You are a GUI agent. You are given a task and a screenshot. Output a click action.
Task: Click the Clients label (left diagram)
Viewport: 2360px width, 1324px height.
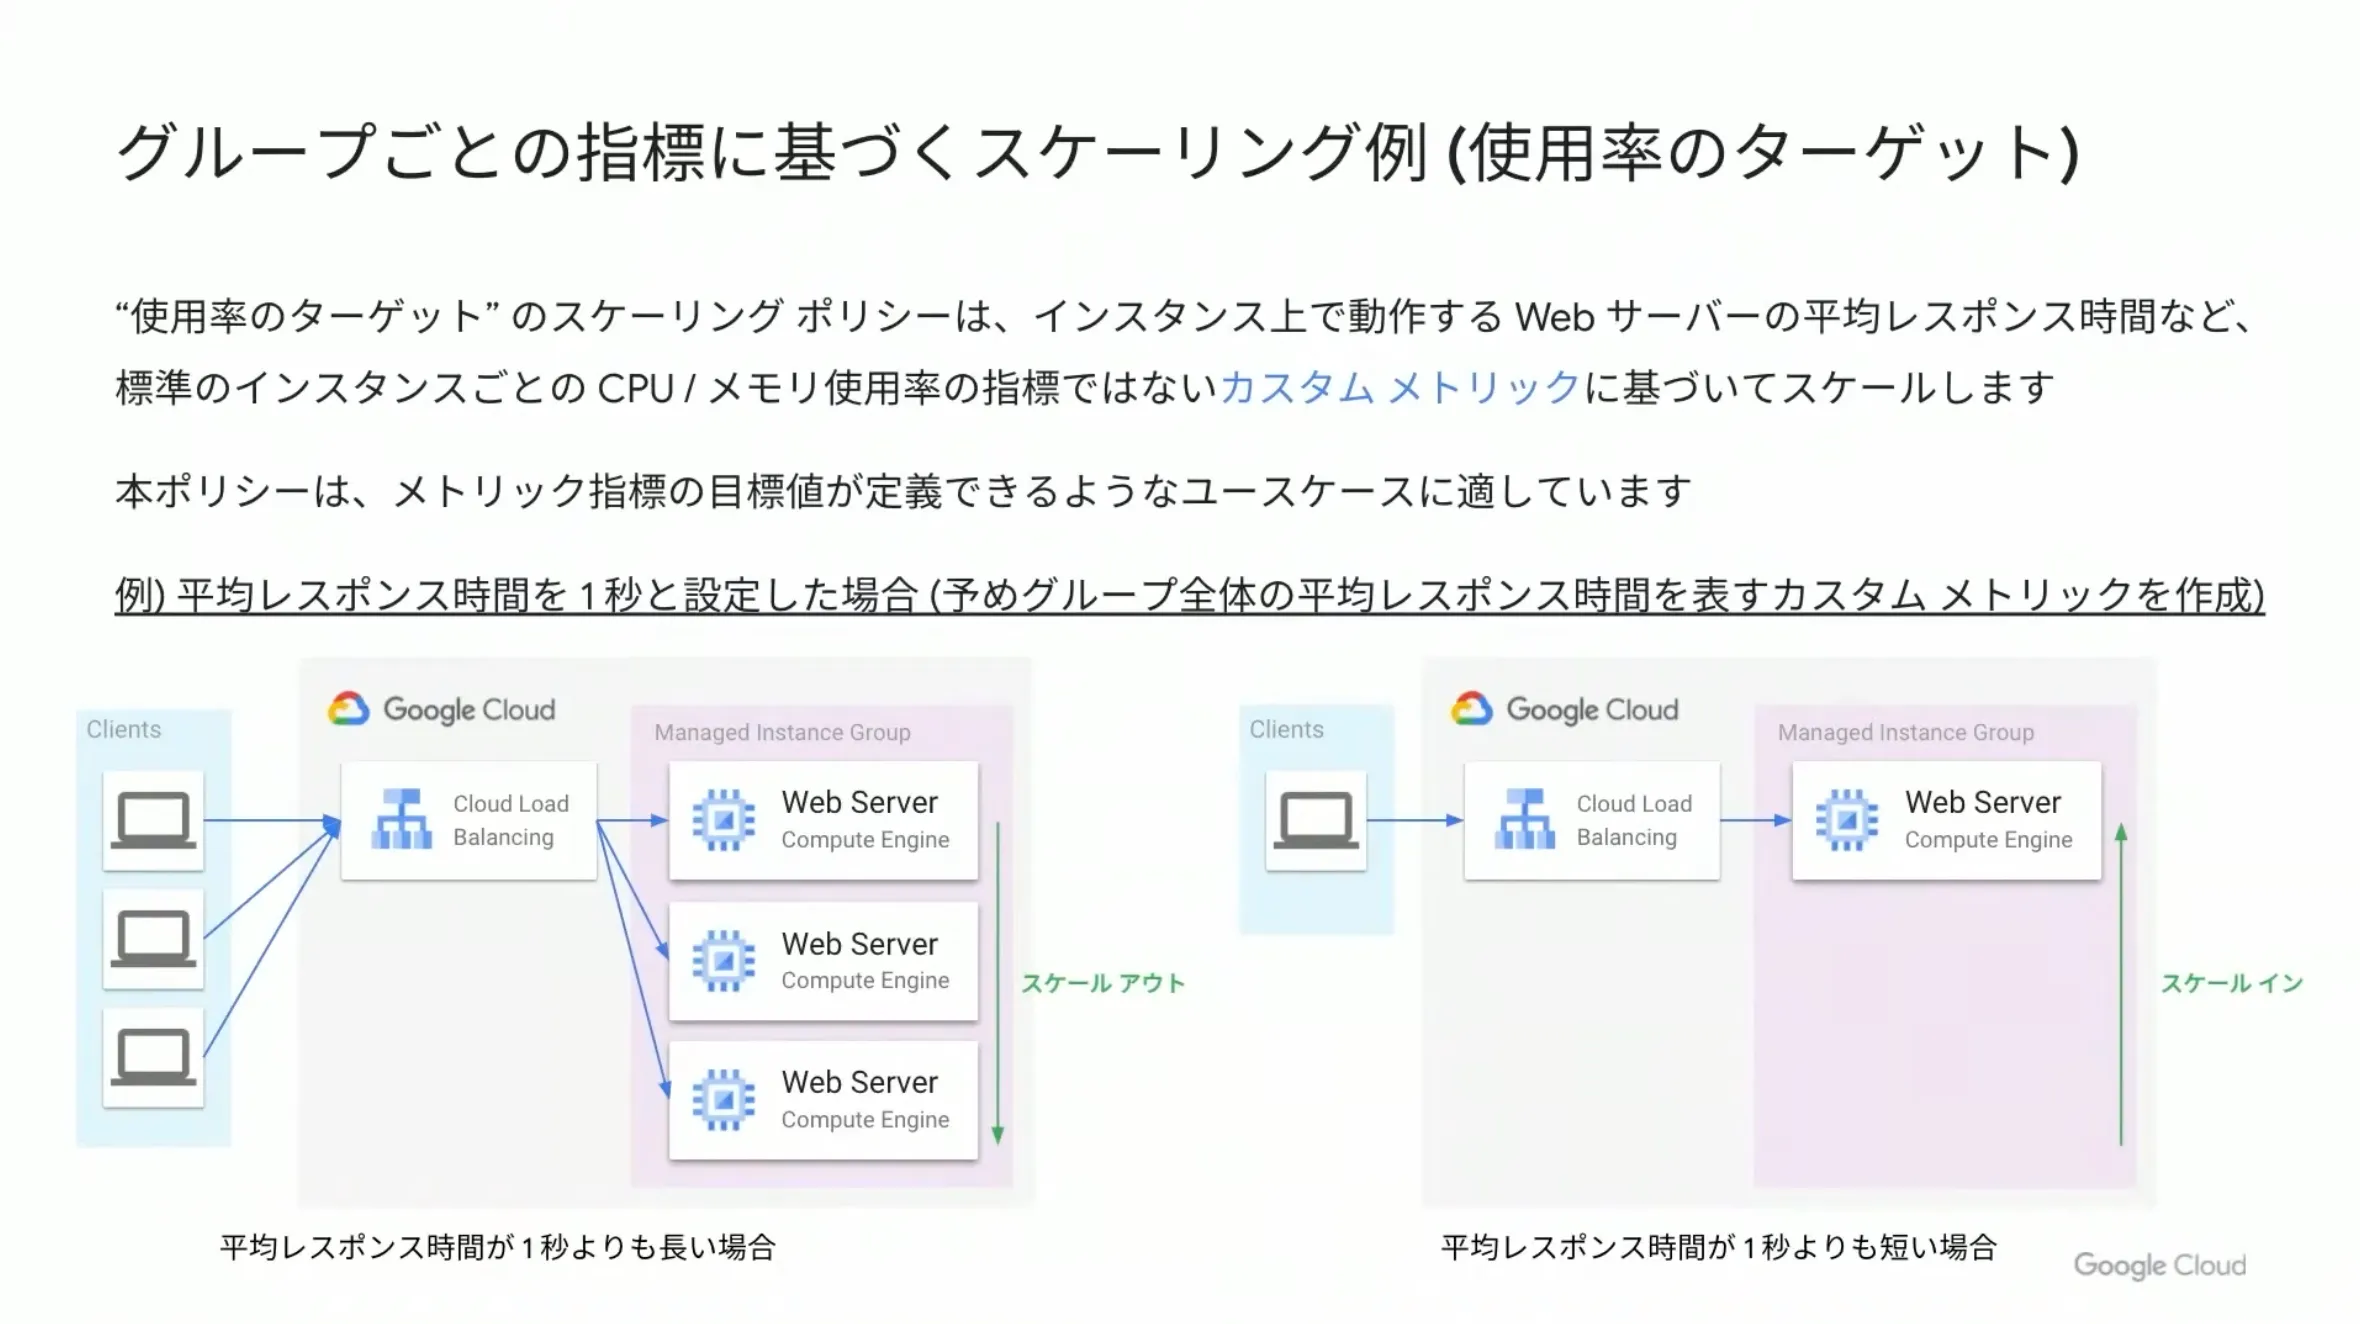tap(123, 728)
